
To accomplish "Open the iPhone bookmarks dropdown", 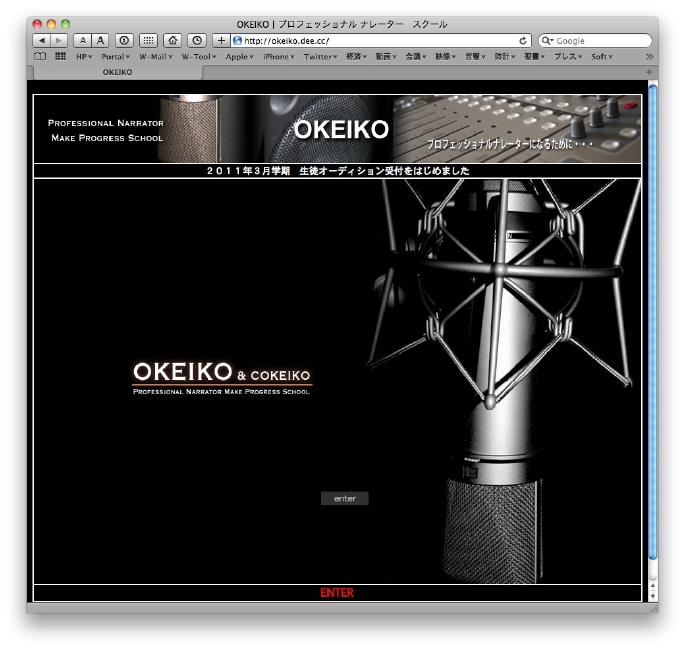I will click(x=278, y=57).
